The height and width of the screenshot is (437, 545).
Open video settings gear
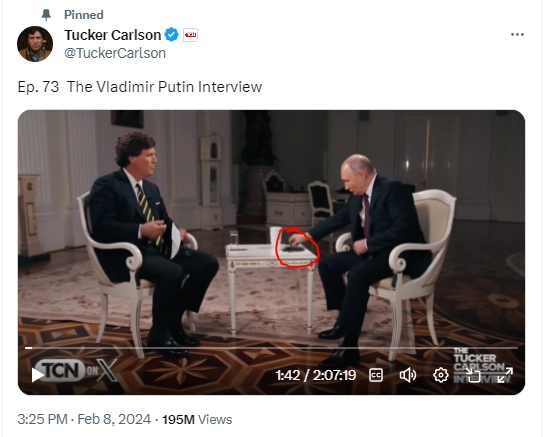(441, 375)
